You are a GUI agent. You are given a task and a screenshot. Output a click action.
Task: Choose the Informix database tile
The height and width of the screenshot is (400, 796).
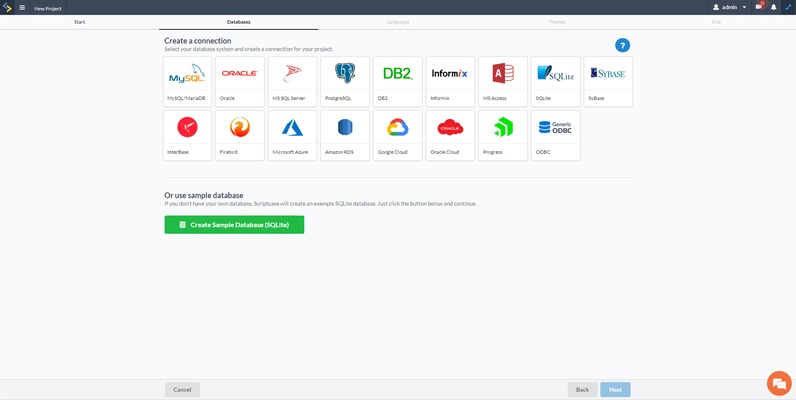click(450, 81)
